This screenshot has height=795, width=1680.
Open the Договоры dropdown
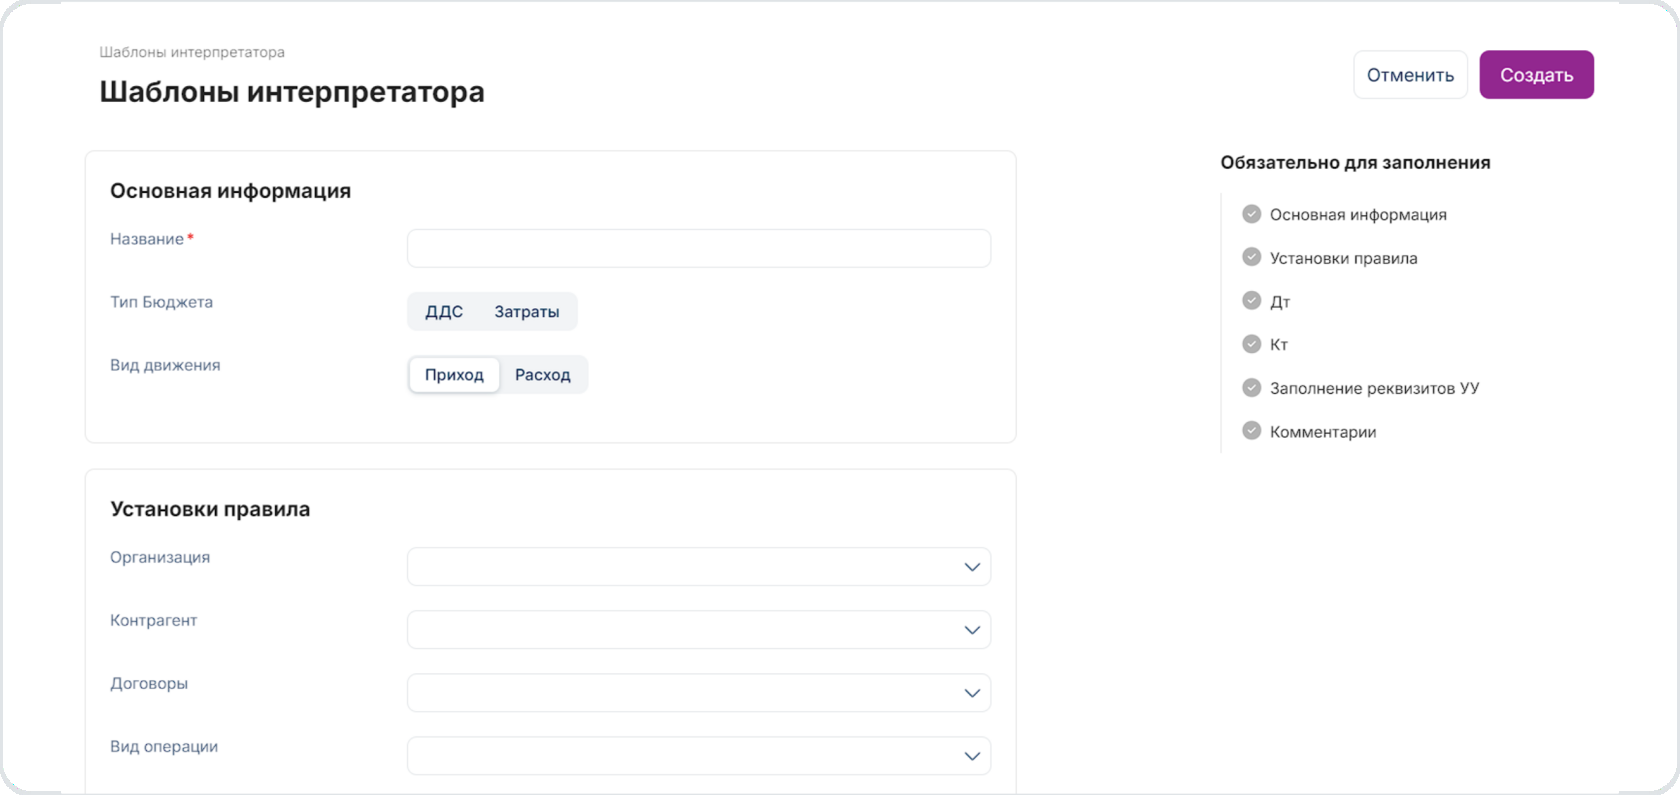pyautogui.click(x=698, y=693)
